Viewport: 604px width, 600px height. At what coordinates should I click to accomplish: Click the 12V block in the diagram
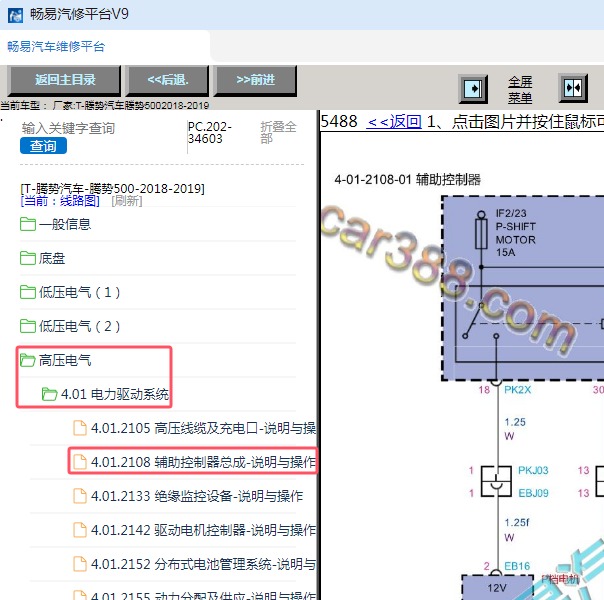(497, 587)
